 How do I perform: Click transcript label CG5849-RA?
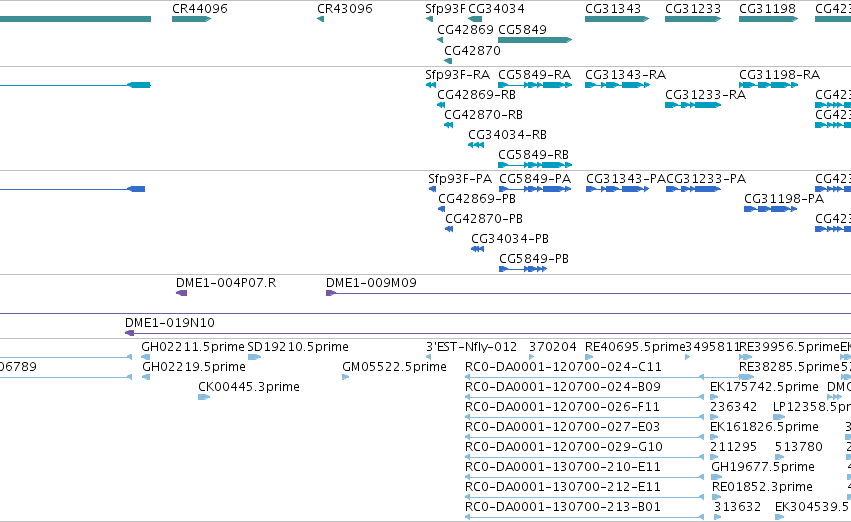534,74
